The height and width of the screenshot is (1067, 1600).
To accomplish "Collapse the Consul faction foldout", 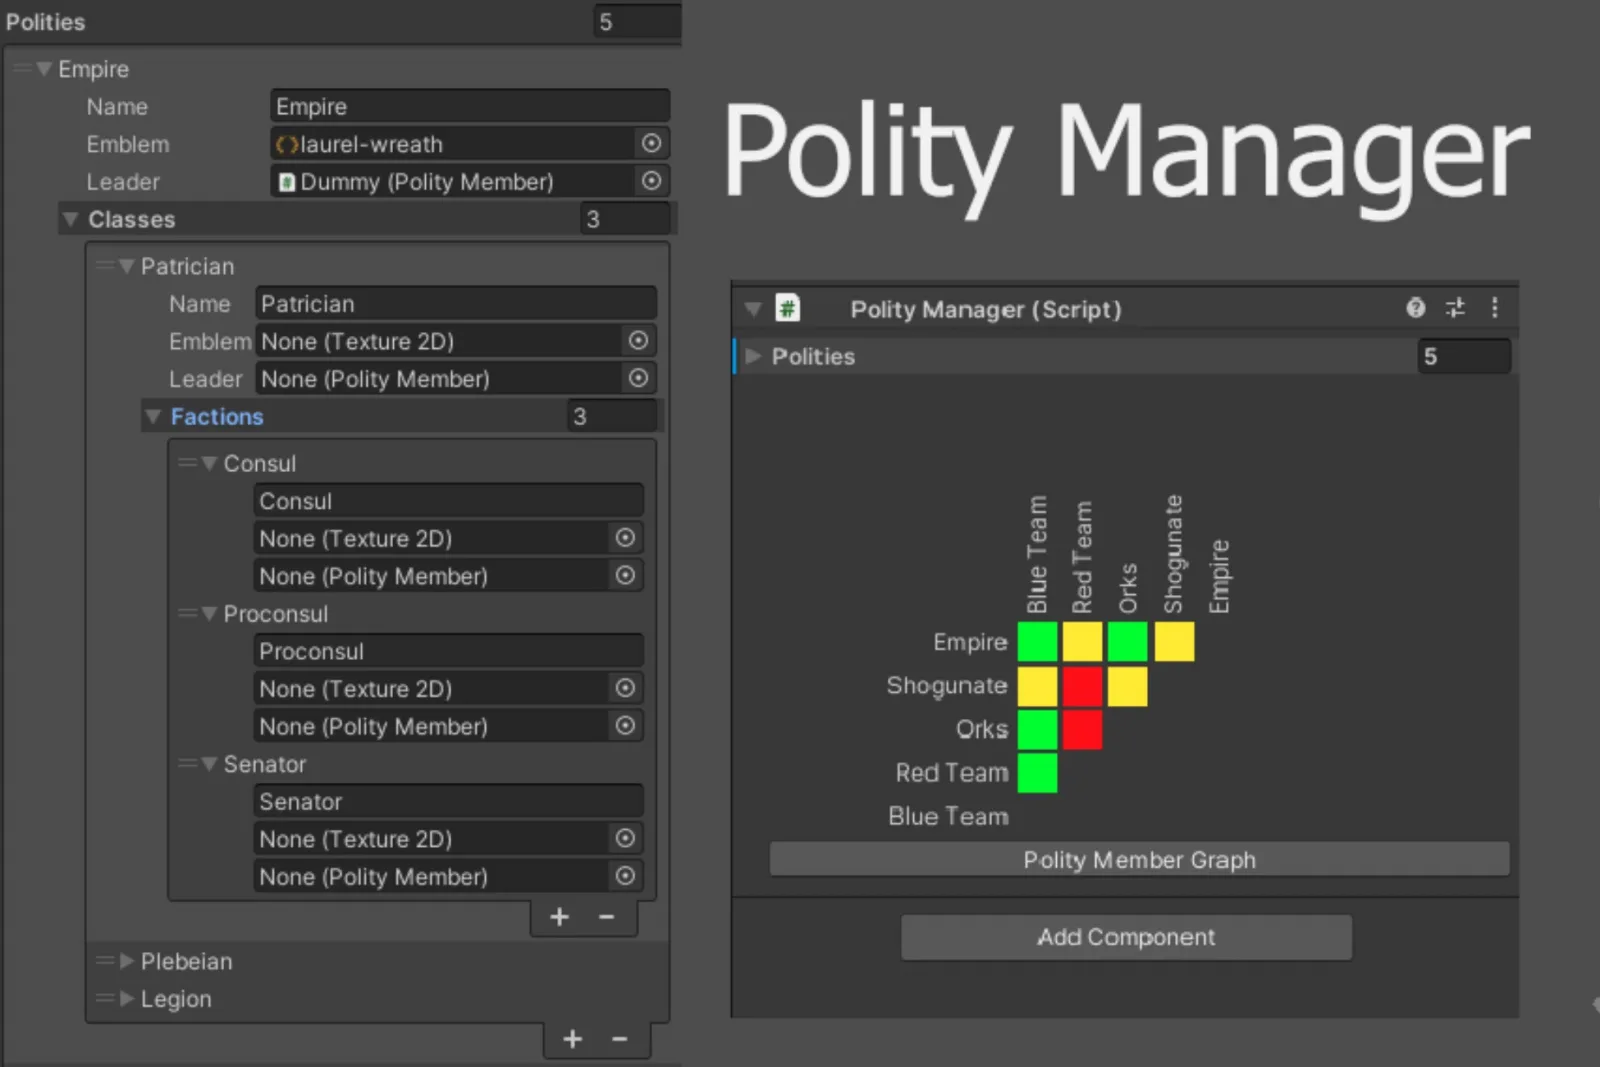I will (209, 463).
